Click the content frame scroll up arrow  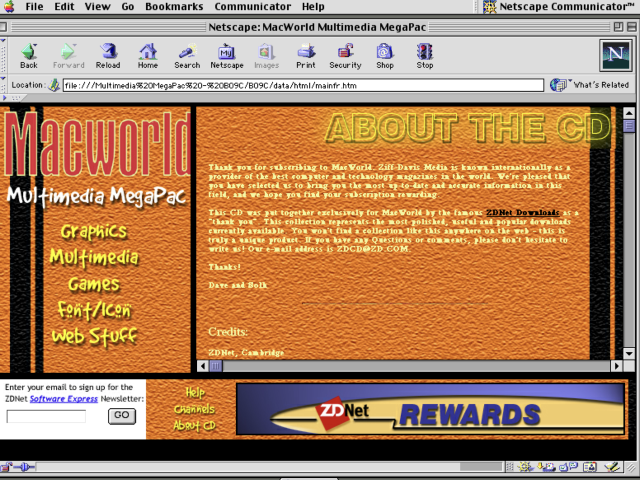coord(629,112)
